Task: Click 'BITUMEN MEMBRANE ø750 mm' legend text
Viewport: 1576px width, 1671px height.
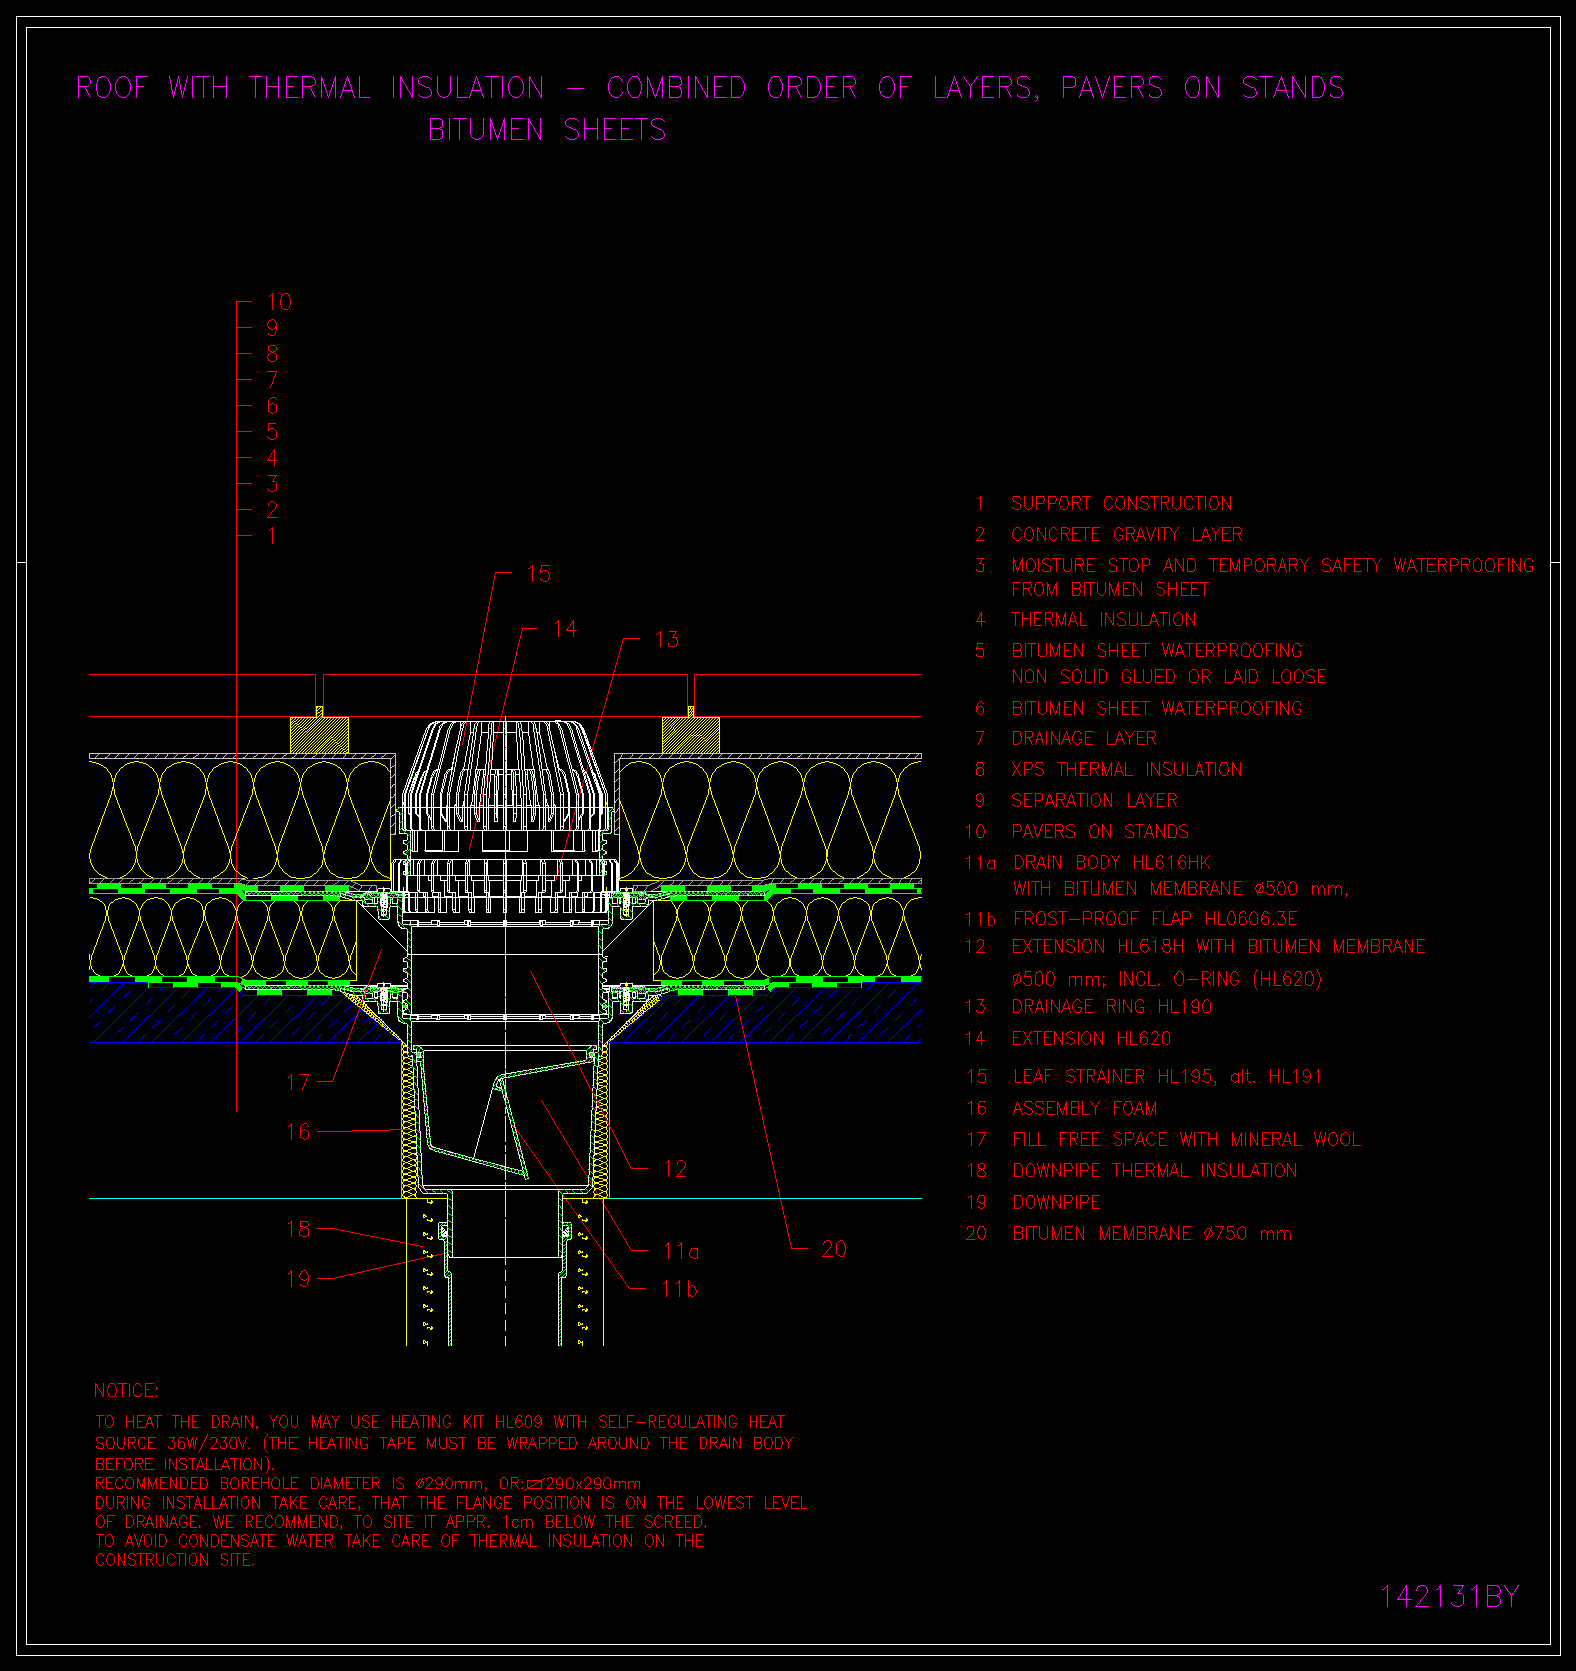Action: tap(1152, 1233)
